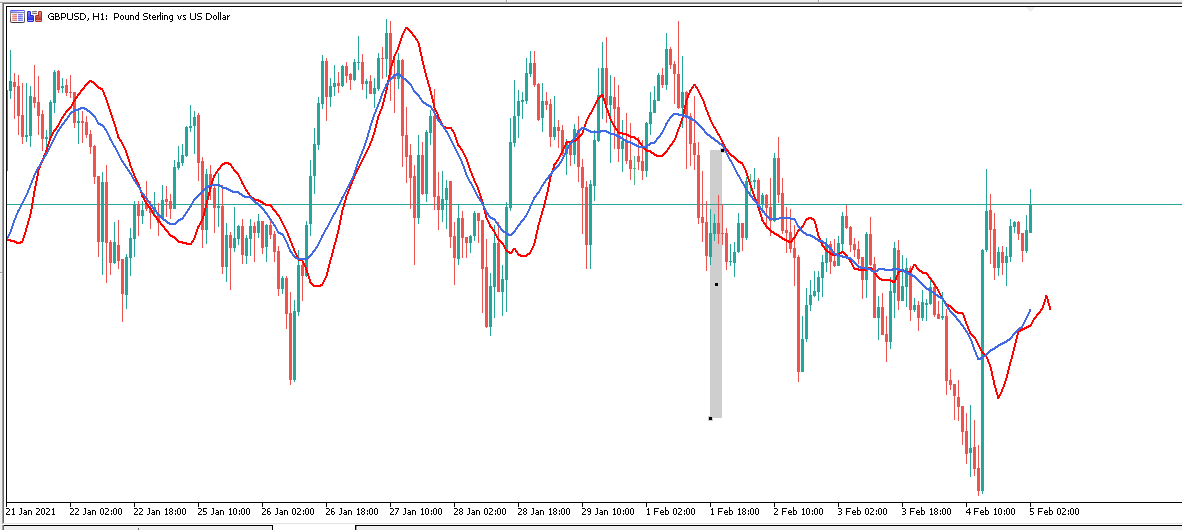The height and width of the screenshot is (530, 1182).
Task: Click the '3 Feb 18:00' time label
Action: [926, 511]
